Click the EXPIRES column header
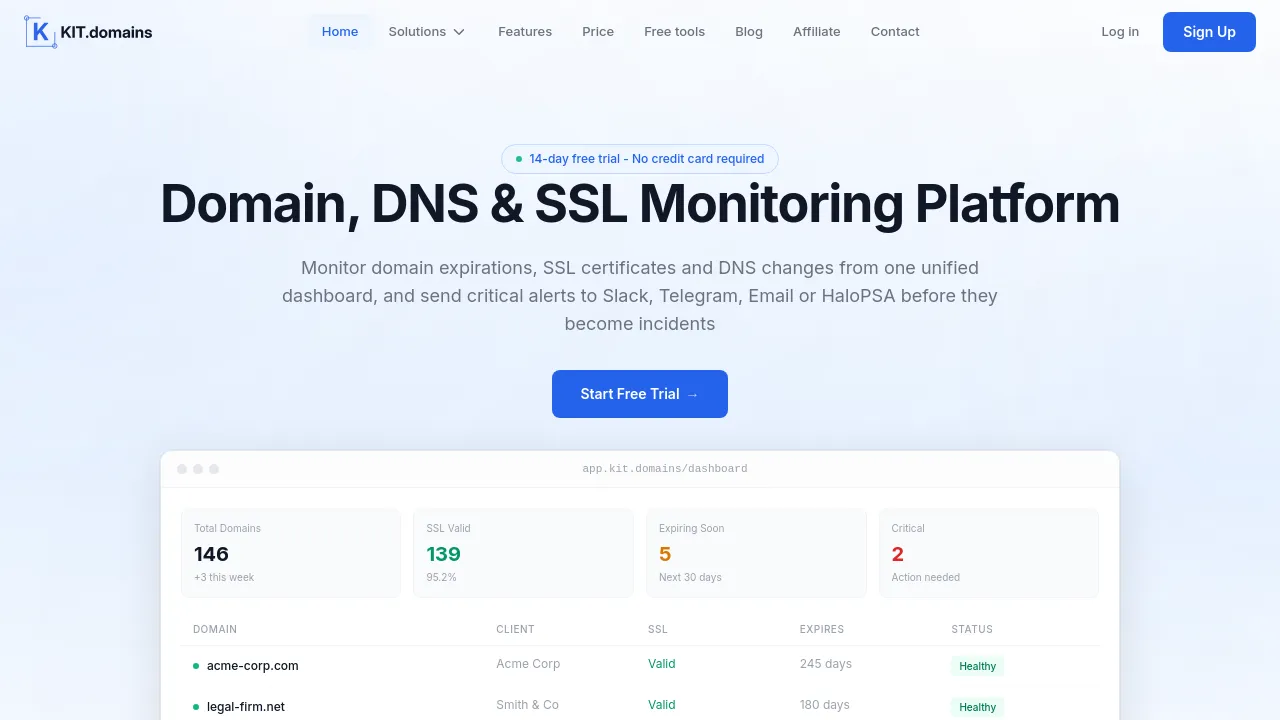1280x720 pixels. [822, 630]
